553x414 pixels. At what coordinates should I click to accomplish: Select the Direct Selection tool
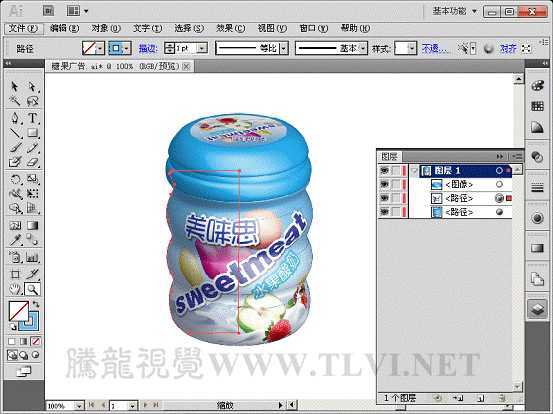click(x=32, y=86)
